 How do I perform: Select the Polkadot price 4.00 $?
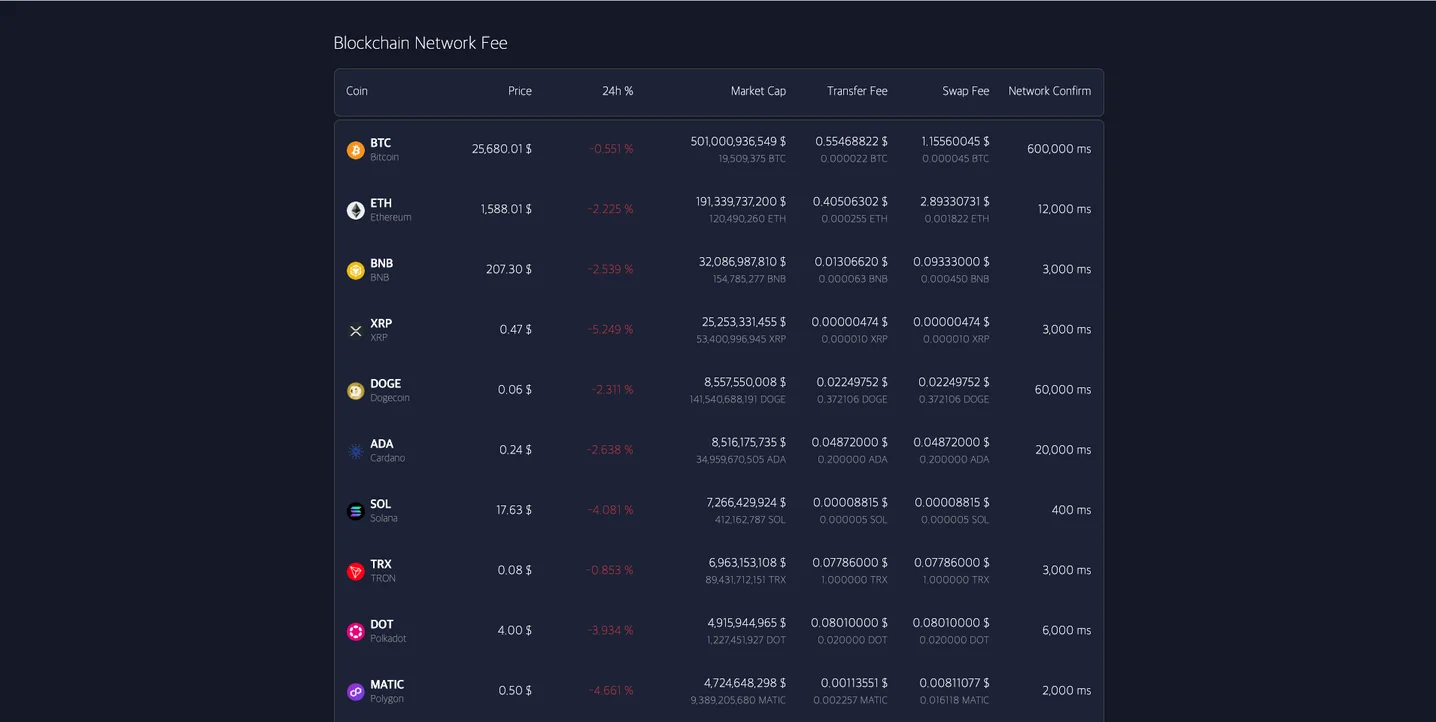pyautogui.click(x=515, y=630)
